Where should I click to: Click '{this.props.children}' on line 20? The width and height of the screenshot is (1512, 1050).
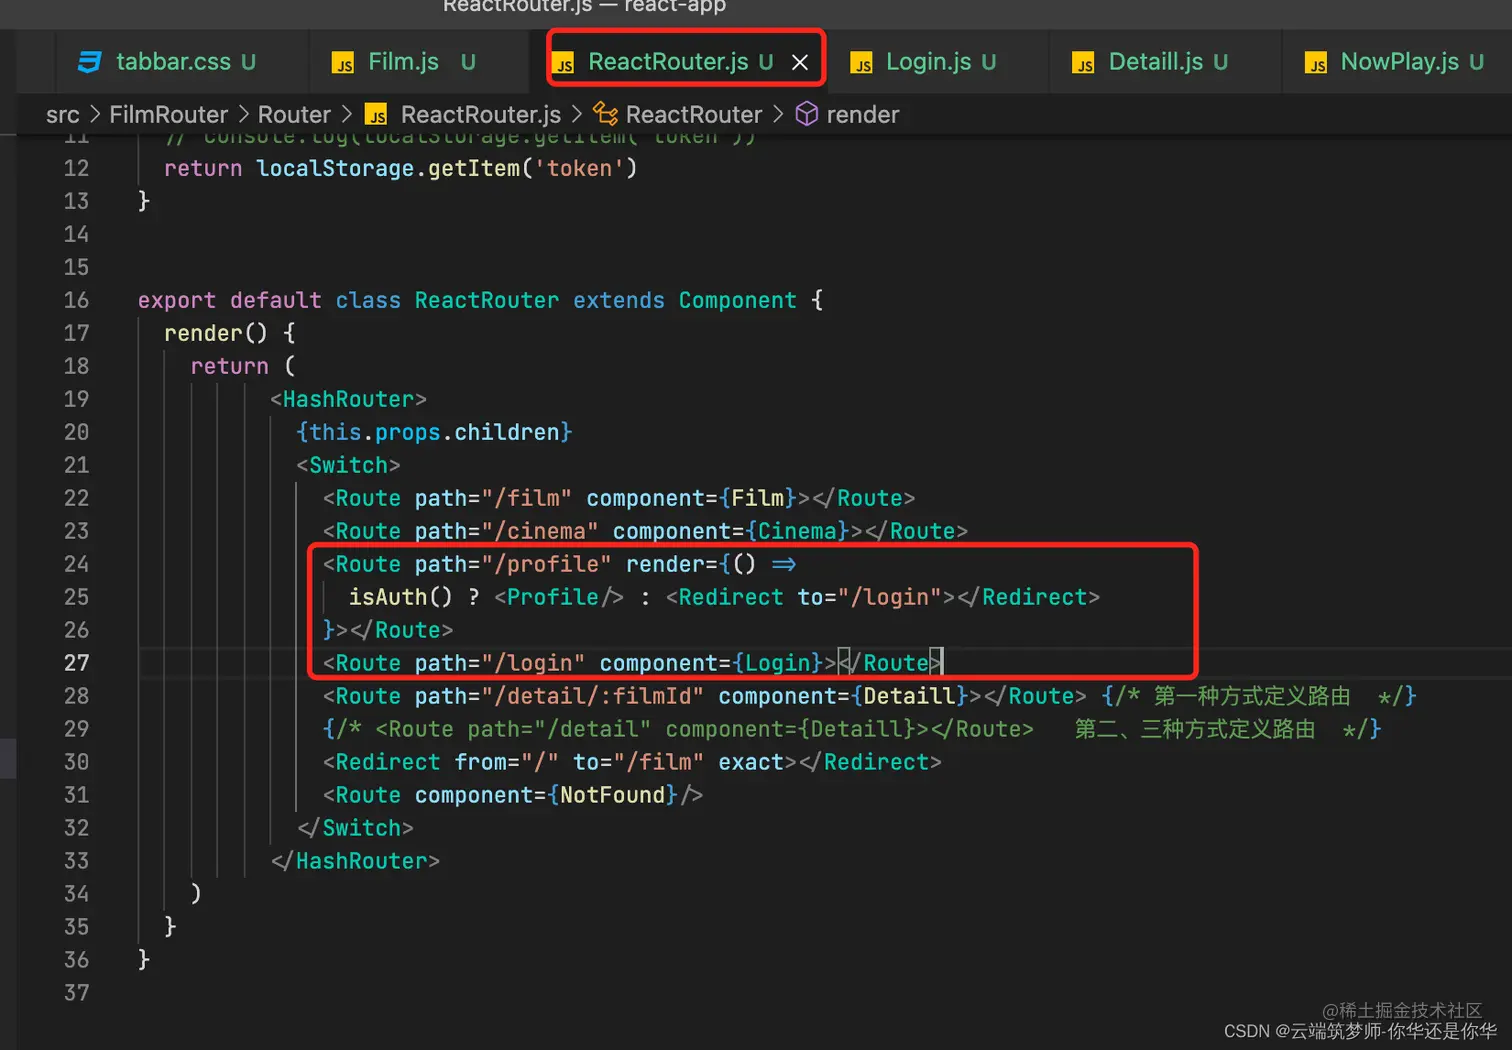click(434, 432)
